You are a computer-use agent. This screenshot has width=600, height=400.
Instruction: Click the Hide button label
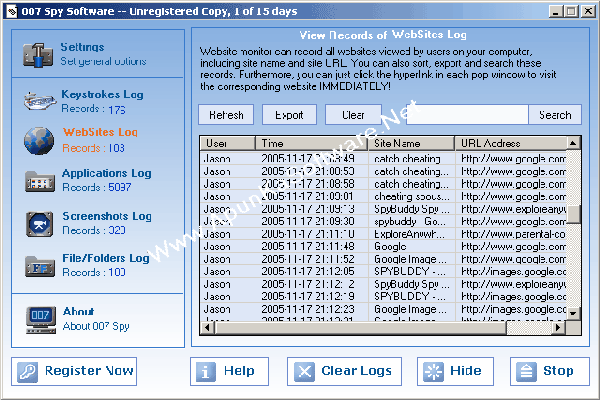pos(466,371)
